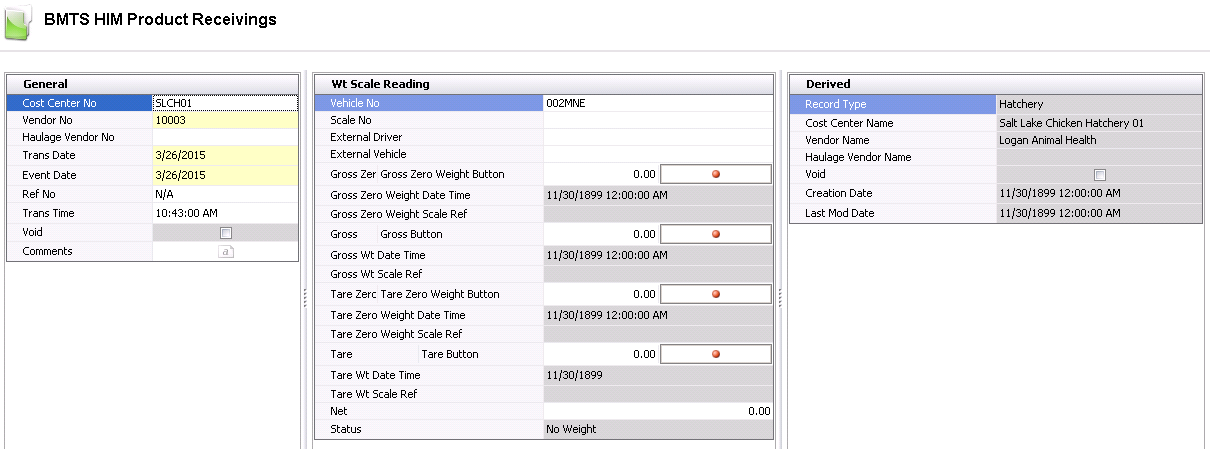Click the Record Type label row
The height and width of the screenshot is (449, 1210).
tap(893, 104)
